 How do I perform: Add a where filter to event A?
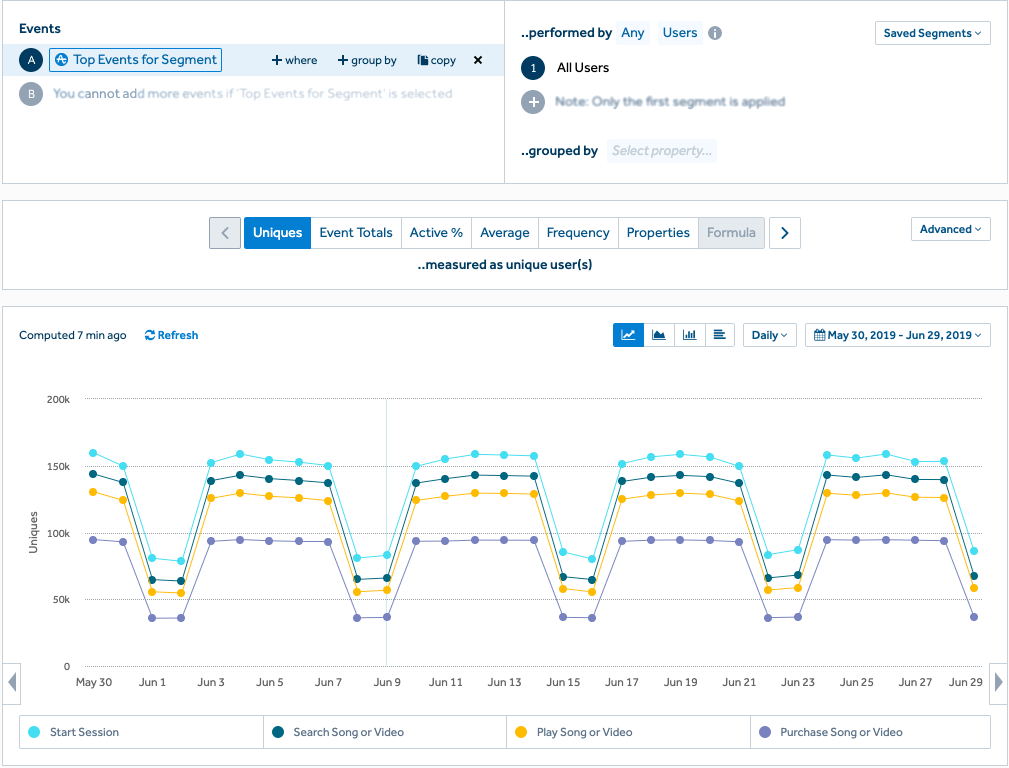(294, 60)
